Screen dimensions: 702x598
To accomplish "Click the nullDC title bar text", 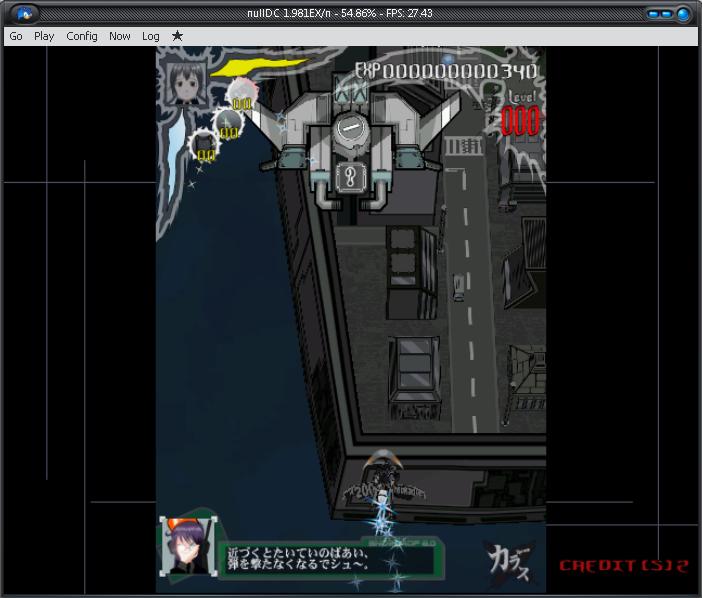I will (x=340, y=13).
